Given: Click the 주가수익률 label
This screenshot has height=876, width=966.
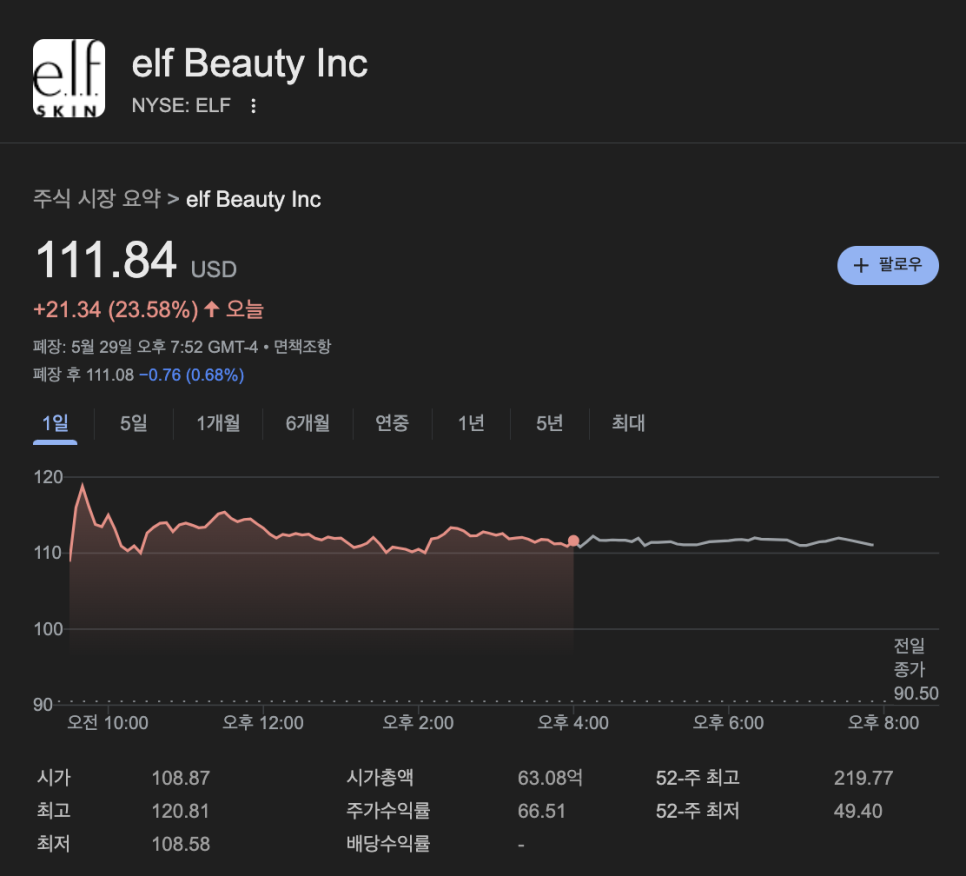Looking at the screenshot, I should point(388,811).
